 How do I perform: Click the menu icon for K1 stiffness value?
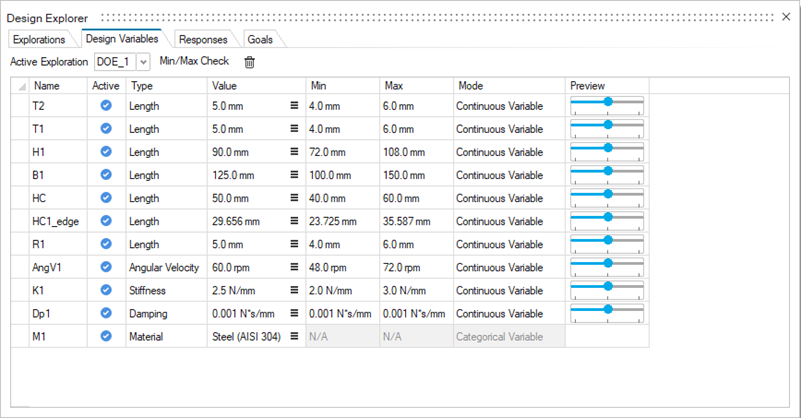pyautogui.click(x=294, y=291)
